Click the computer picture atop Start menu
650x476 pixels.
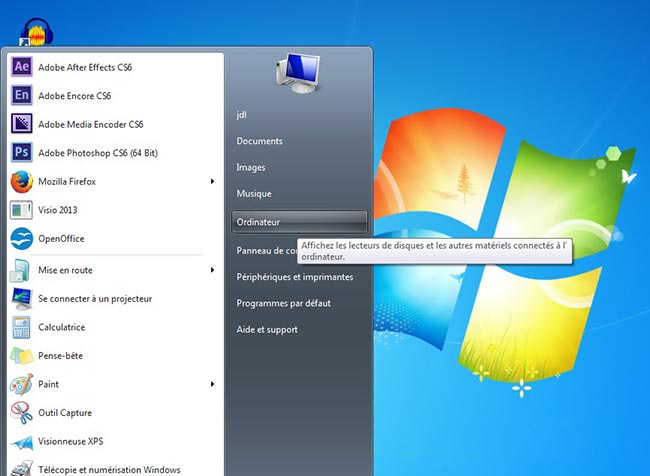pos(298,73)
